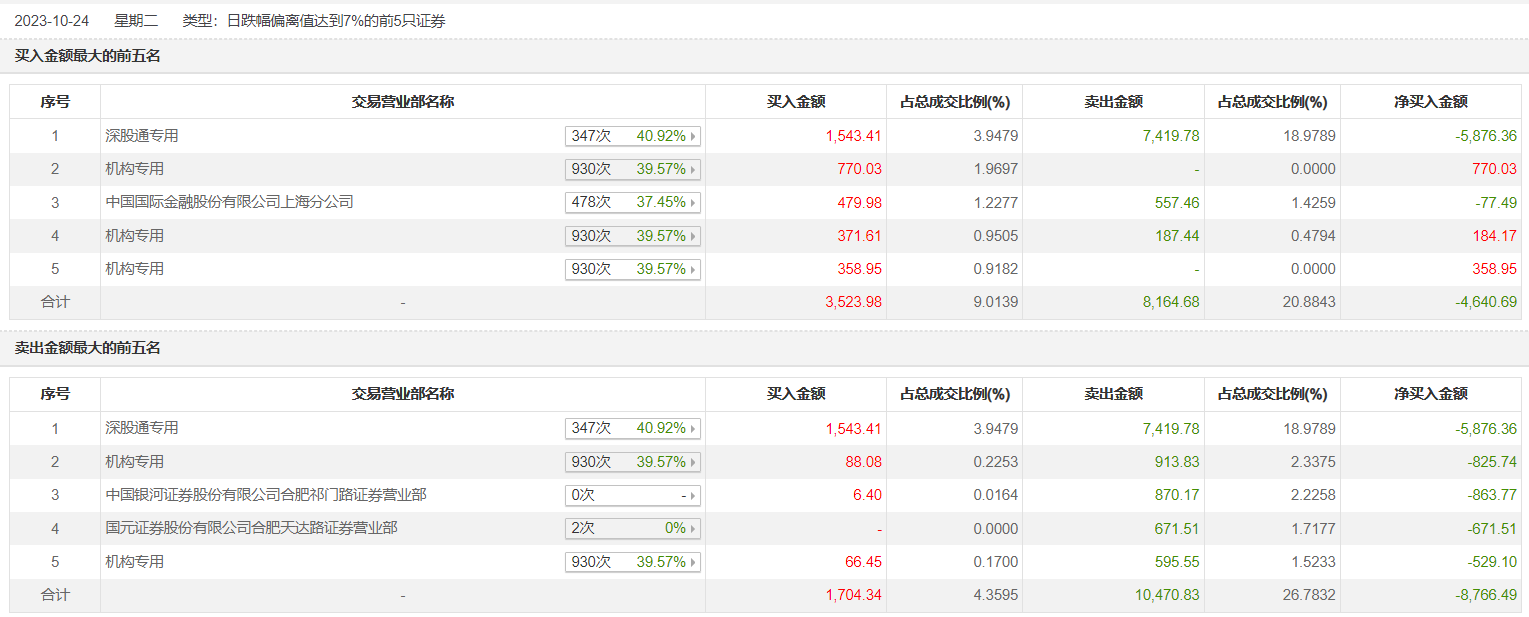Viewport: 1529px width, 617px height.
Task: Select the 买入金额最大的前五名 section title
Action: 88,56
